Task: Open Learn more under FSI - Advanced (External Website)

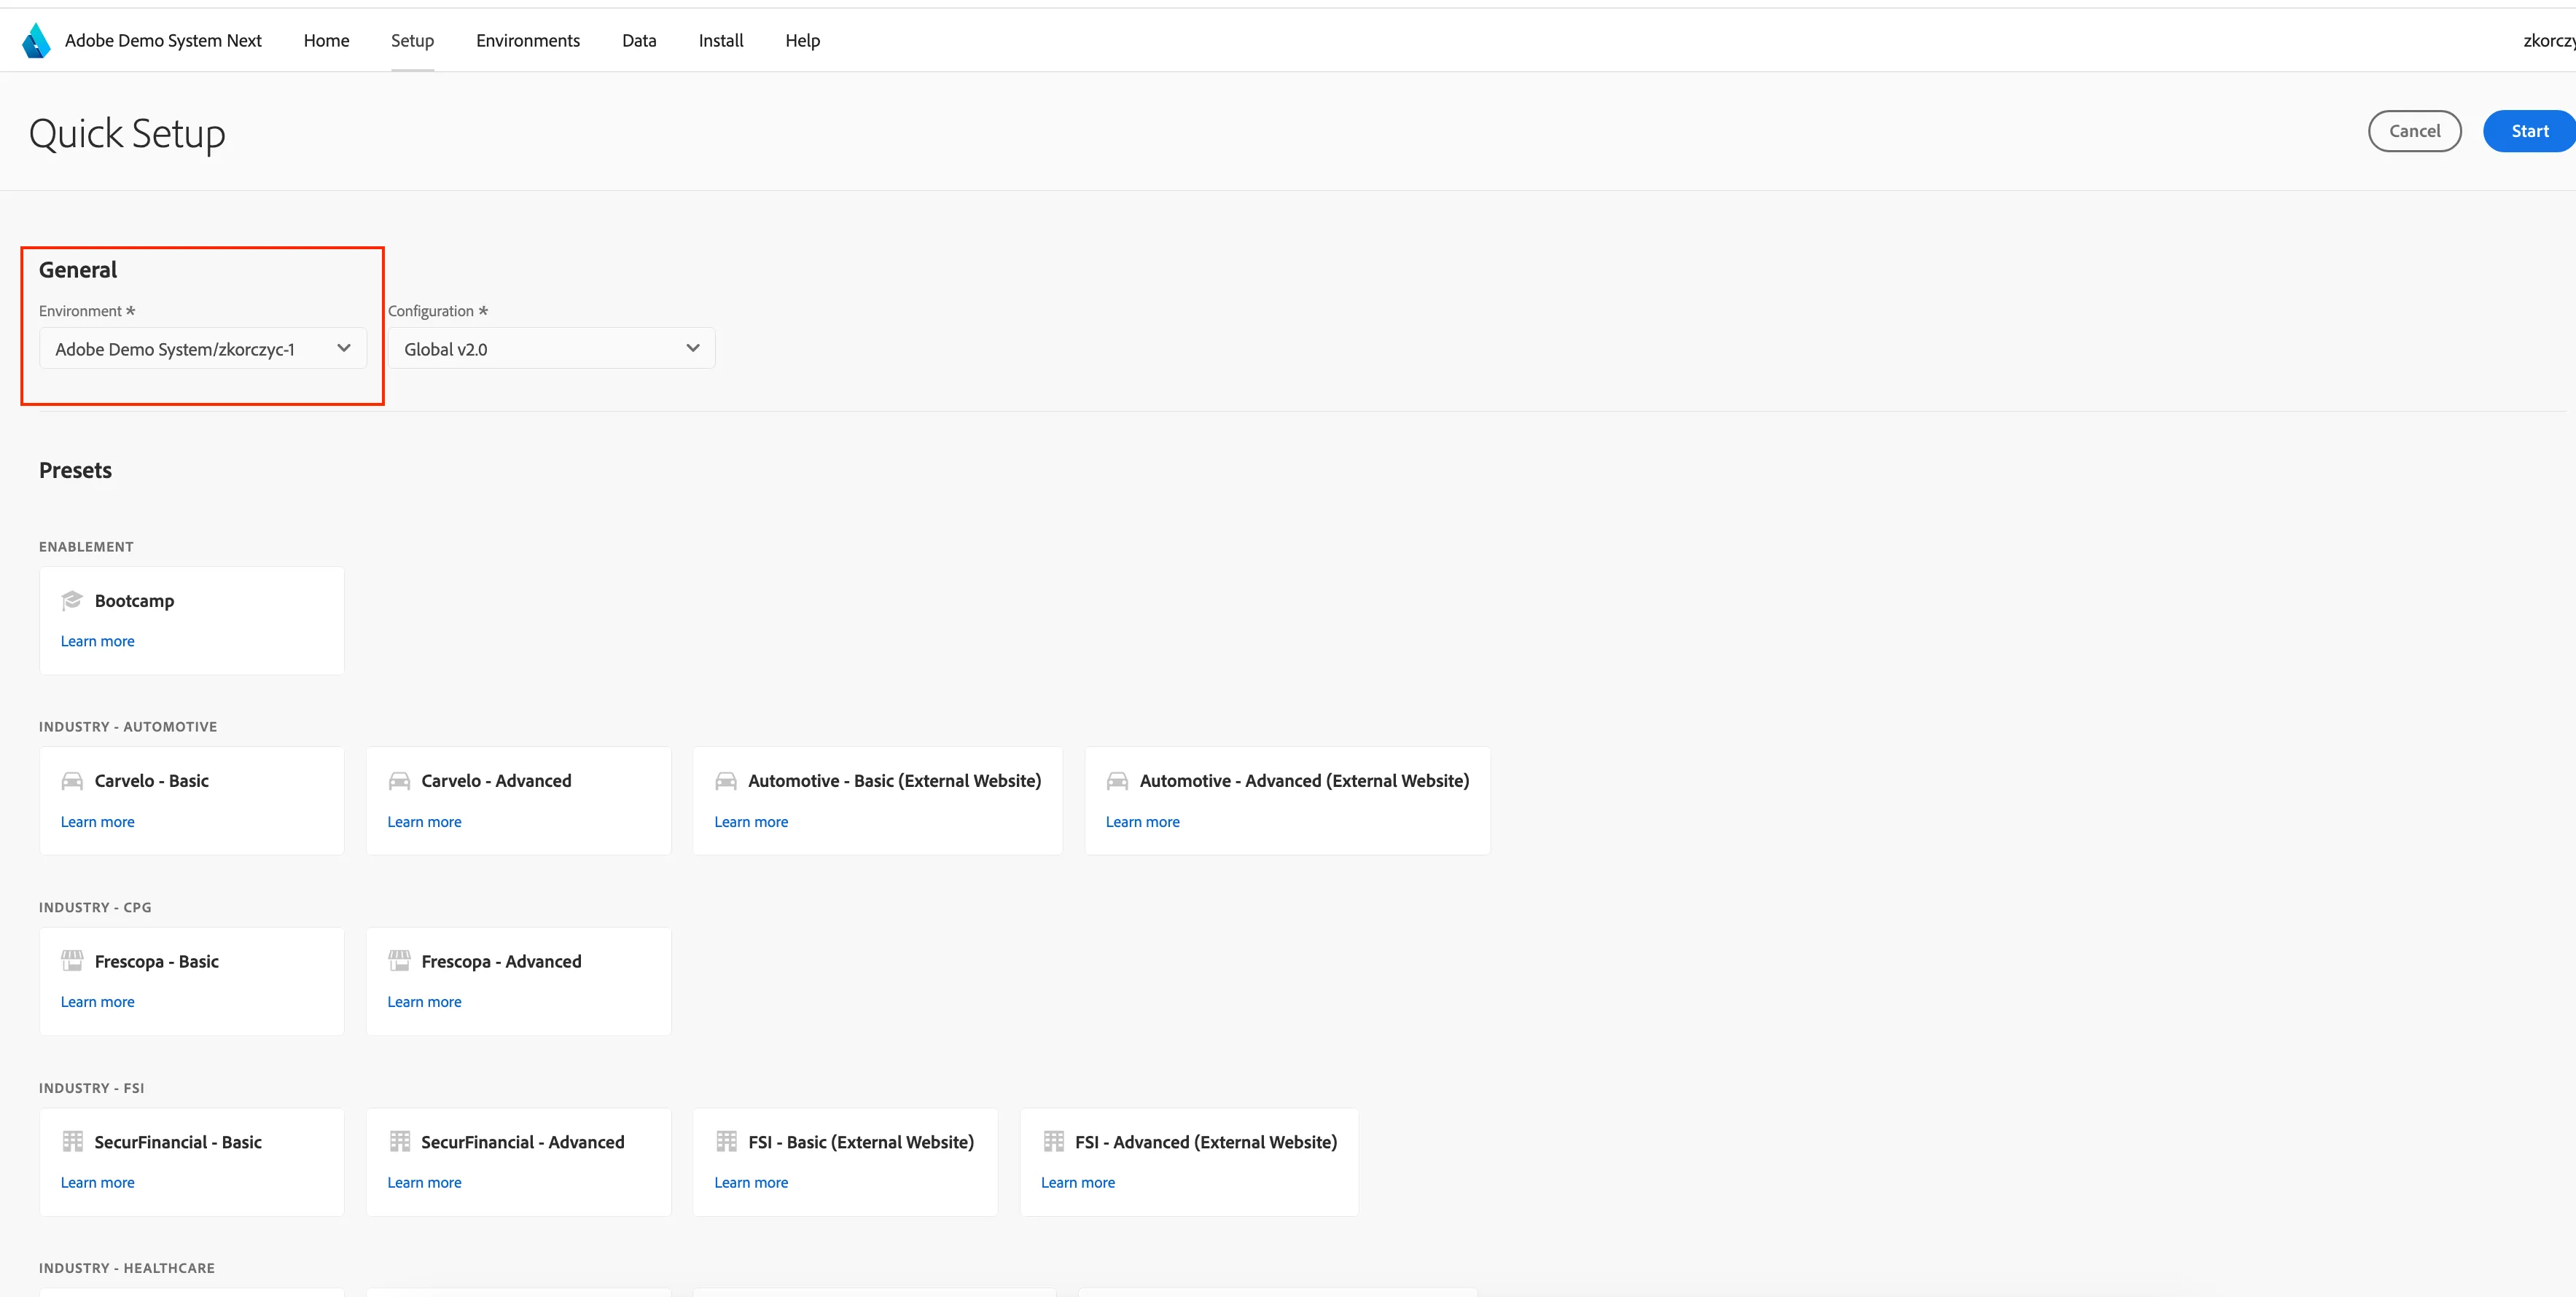Action: [x=1078, y=1182]
